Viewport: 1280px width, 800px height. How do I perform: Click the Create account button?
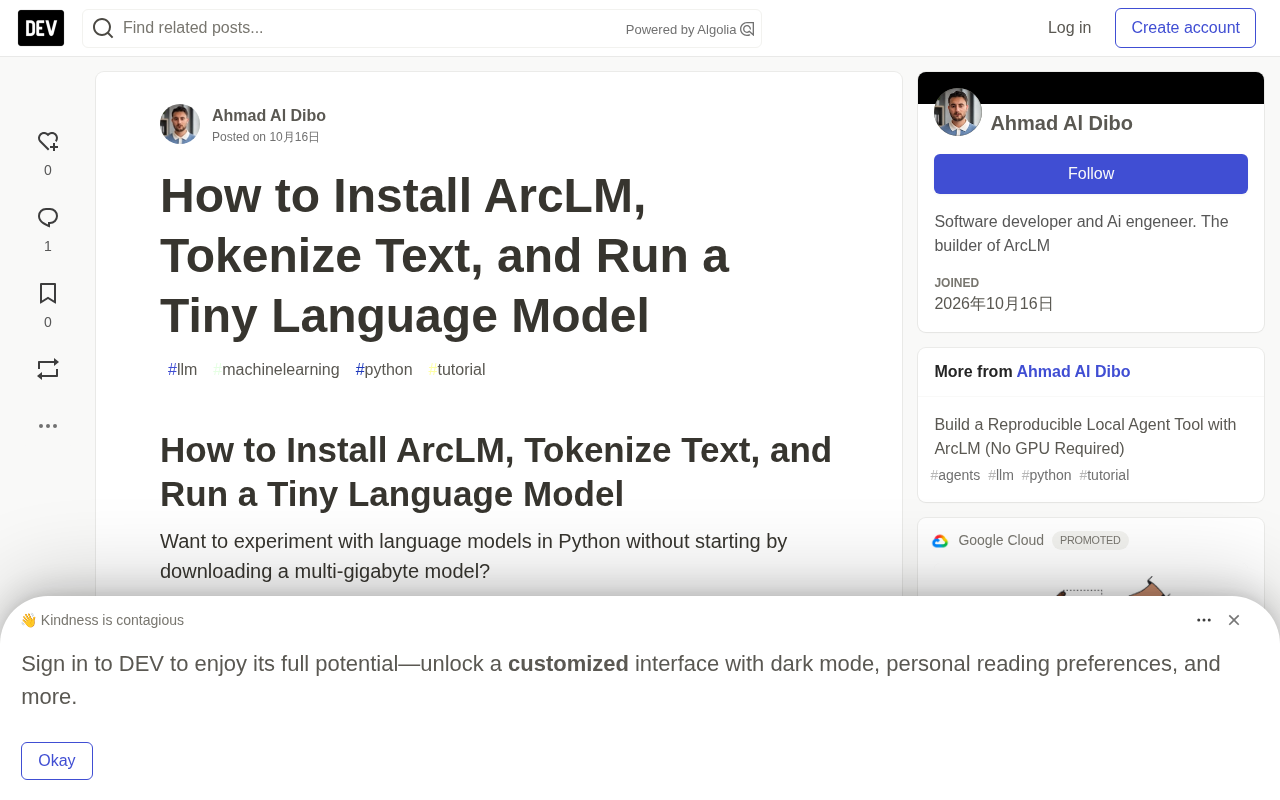coord(1185,28)
